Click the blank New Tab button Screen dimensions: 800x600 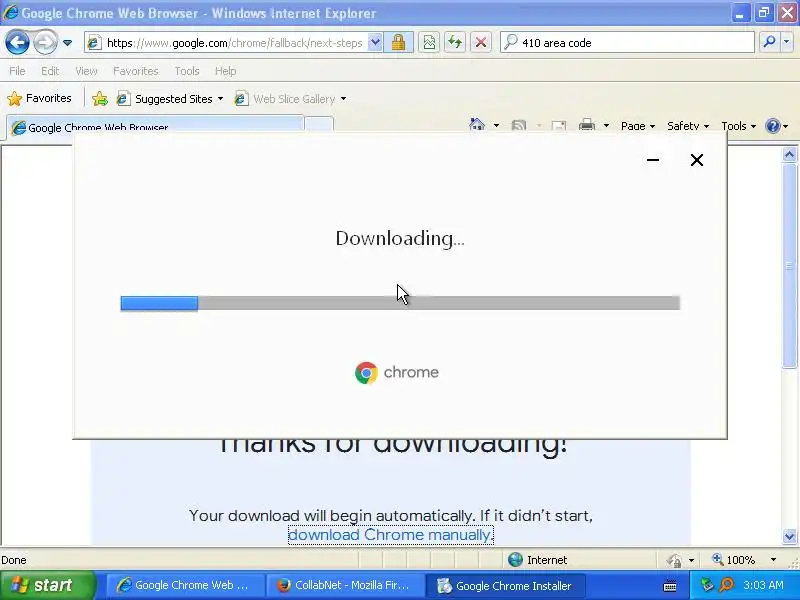[x=319, y=125]
